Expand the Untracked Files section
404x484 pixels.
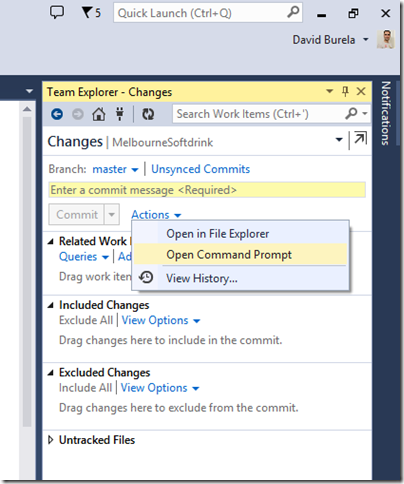click(x=51, y=440)
